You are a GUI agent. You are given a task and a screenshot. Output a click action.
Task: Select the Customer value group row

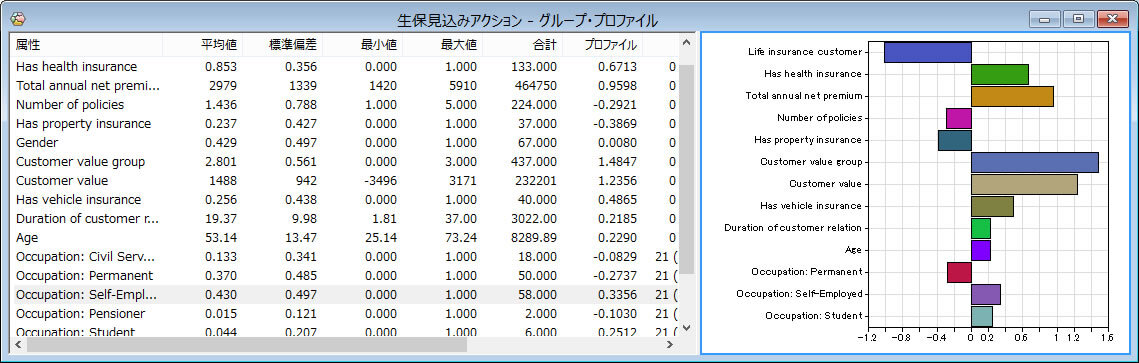[345, 162]
